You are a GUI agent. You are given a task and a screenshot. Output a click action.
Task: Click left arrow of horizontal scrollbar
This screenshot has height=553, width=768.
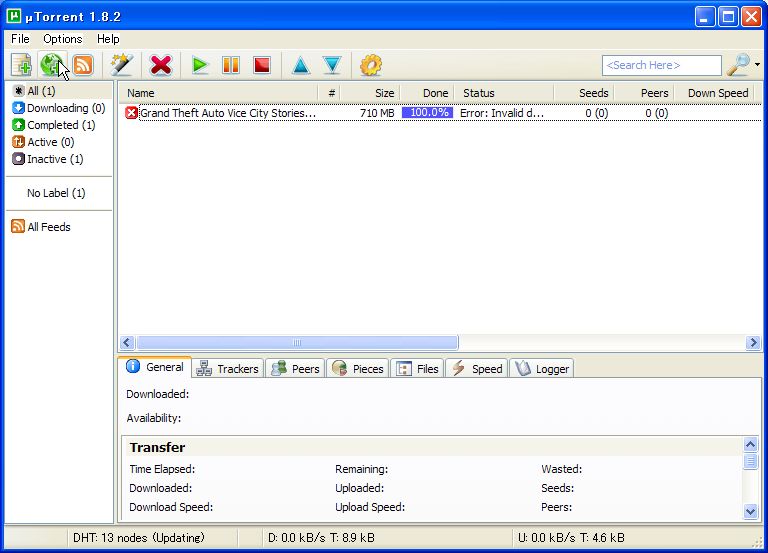(x=127, y=342)
